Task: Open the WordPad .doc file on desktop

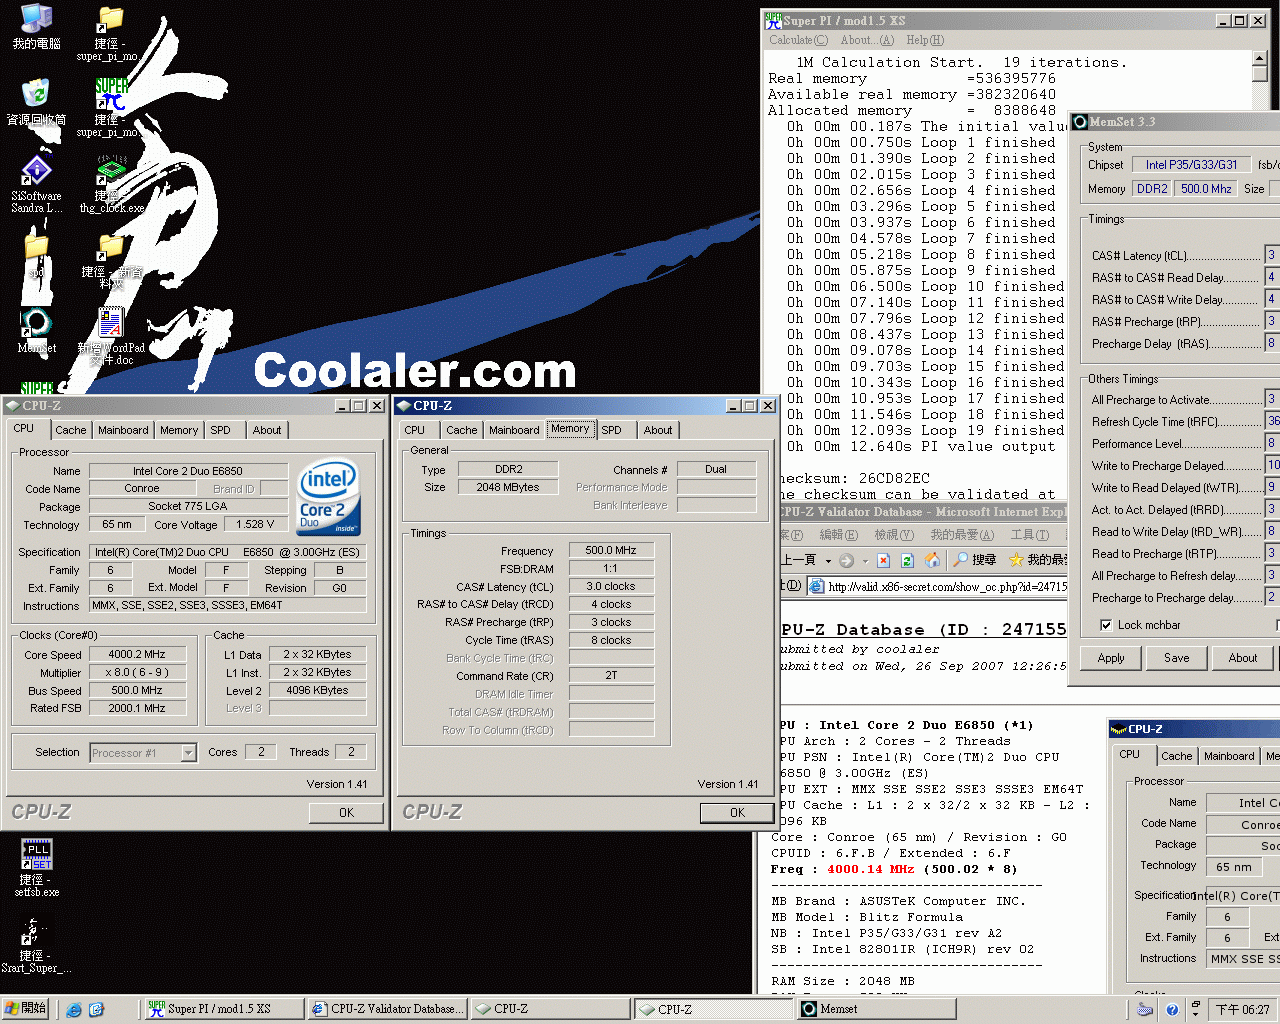Action: (x=111, y=336)
